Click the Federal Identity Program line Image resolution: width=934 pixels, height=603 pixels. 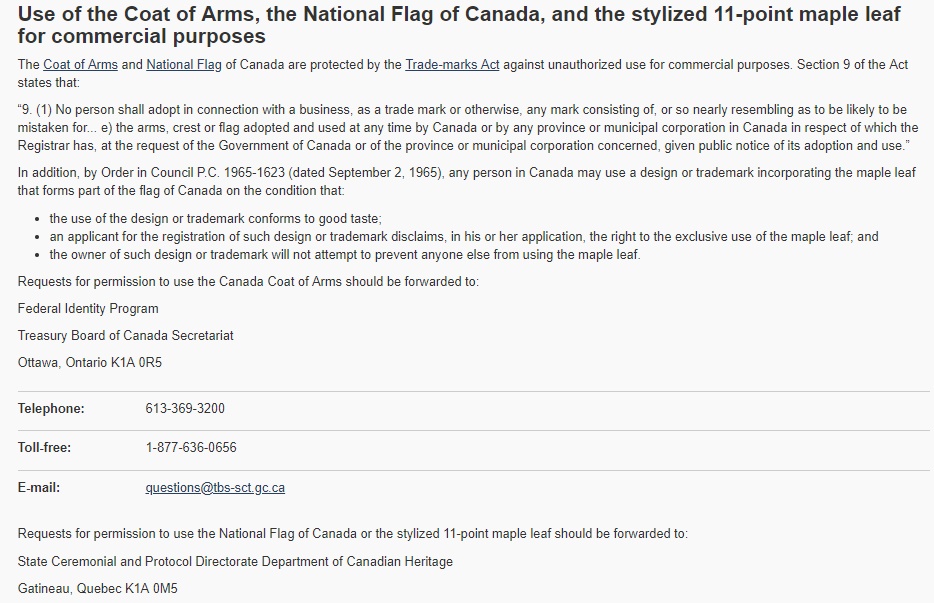coord(88,309)
